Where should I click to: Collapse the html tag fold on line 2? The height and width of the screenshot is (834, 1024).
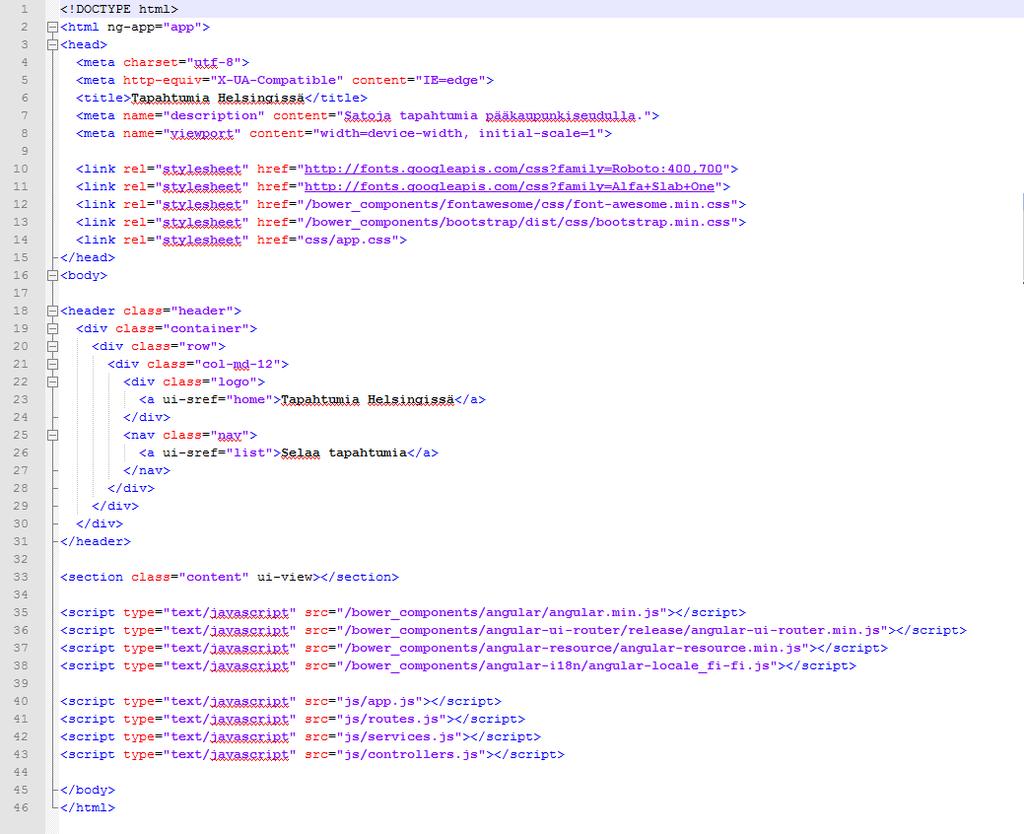coord(52,27)
